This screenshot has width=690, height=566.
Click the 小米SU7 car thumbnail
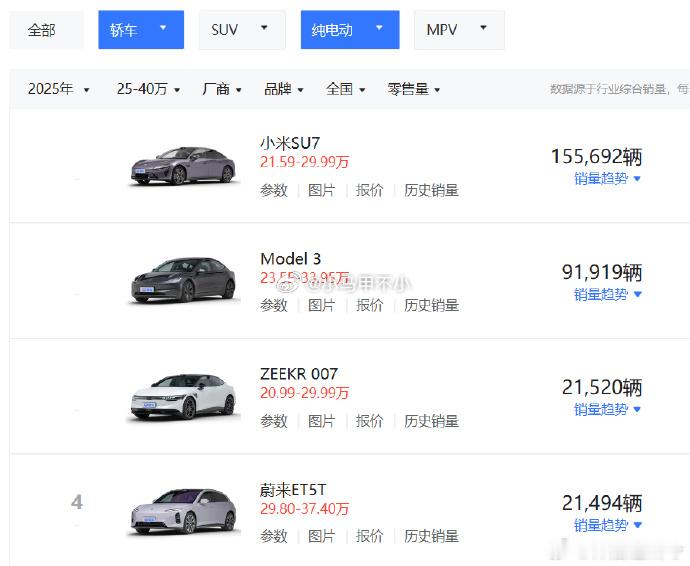(x=183, y=165)
